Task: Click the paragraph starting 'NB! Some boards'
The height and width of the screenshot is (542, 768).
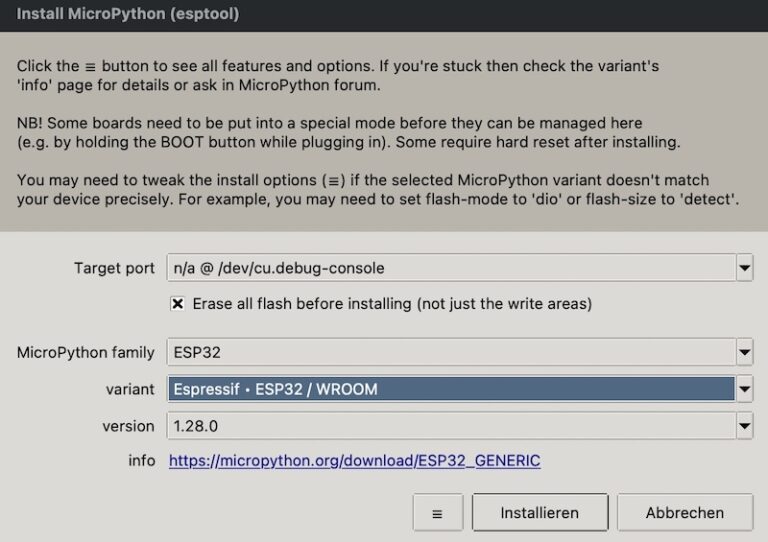Action: tap(349, 133)
